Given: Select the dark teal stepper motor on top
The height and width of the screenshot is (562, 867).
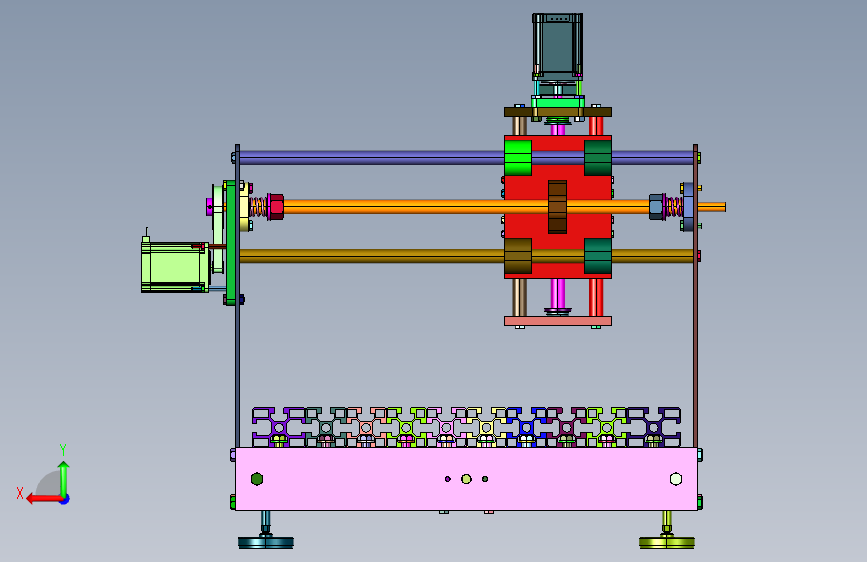Looking at the screenshot, I should click(x=557, y=47).
